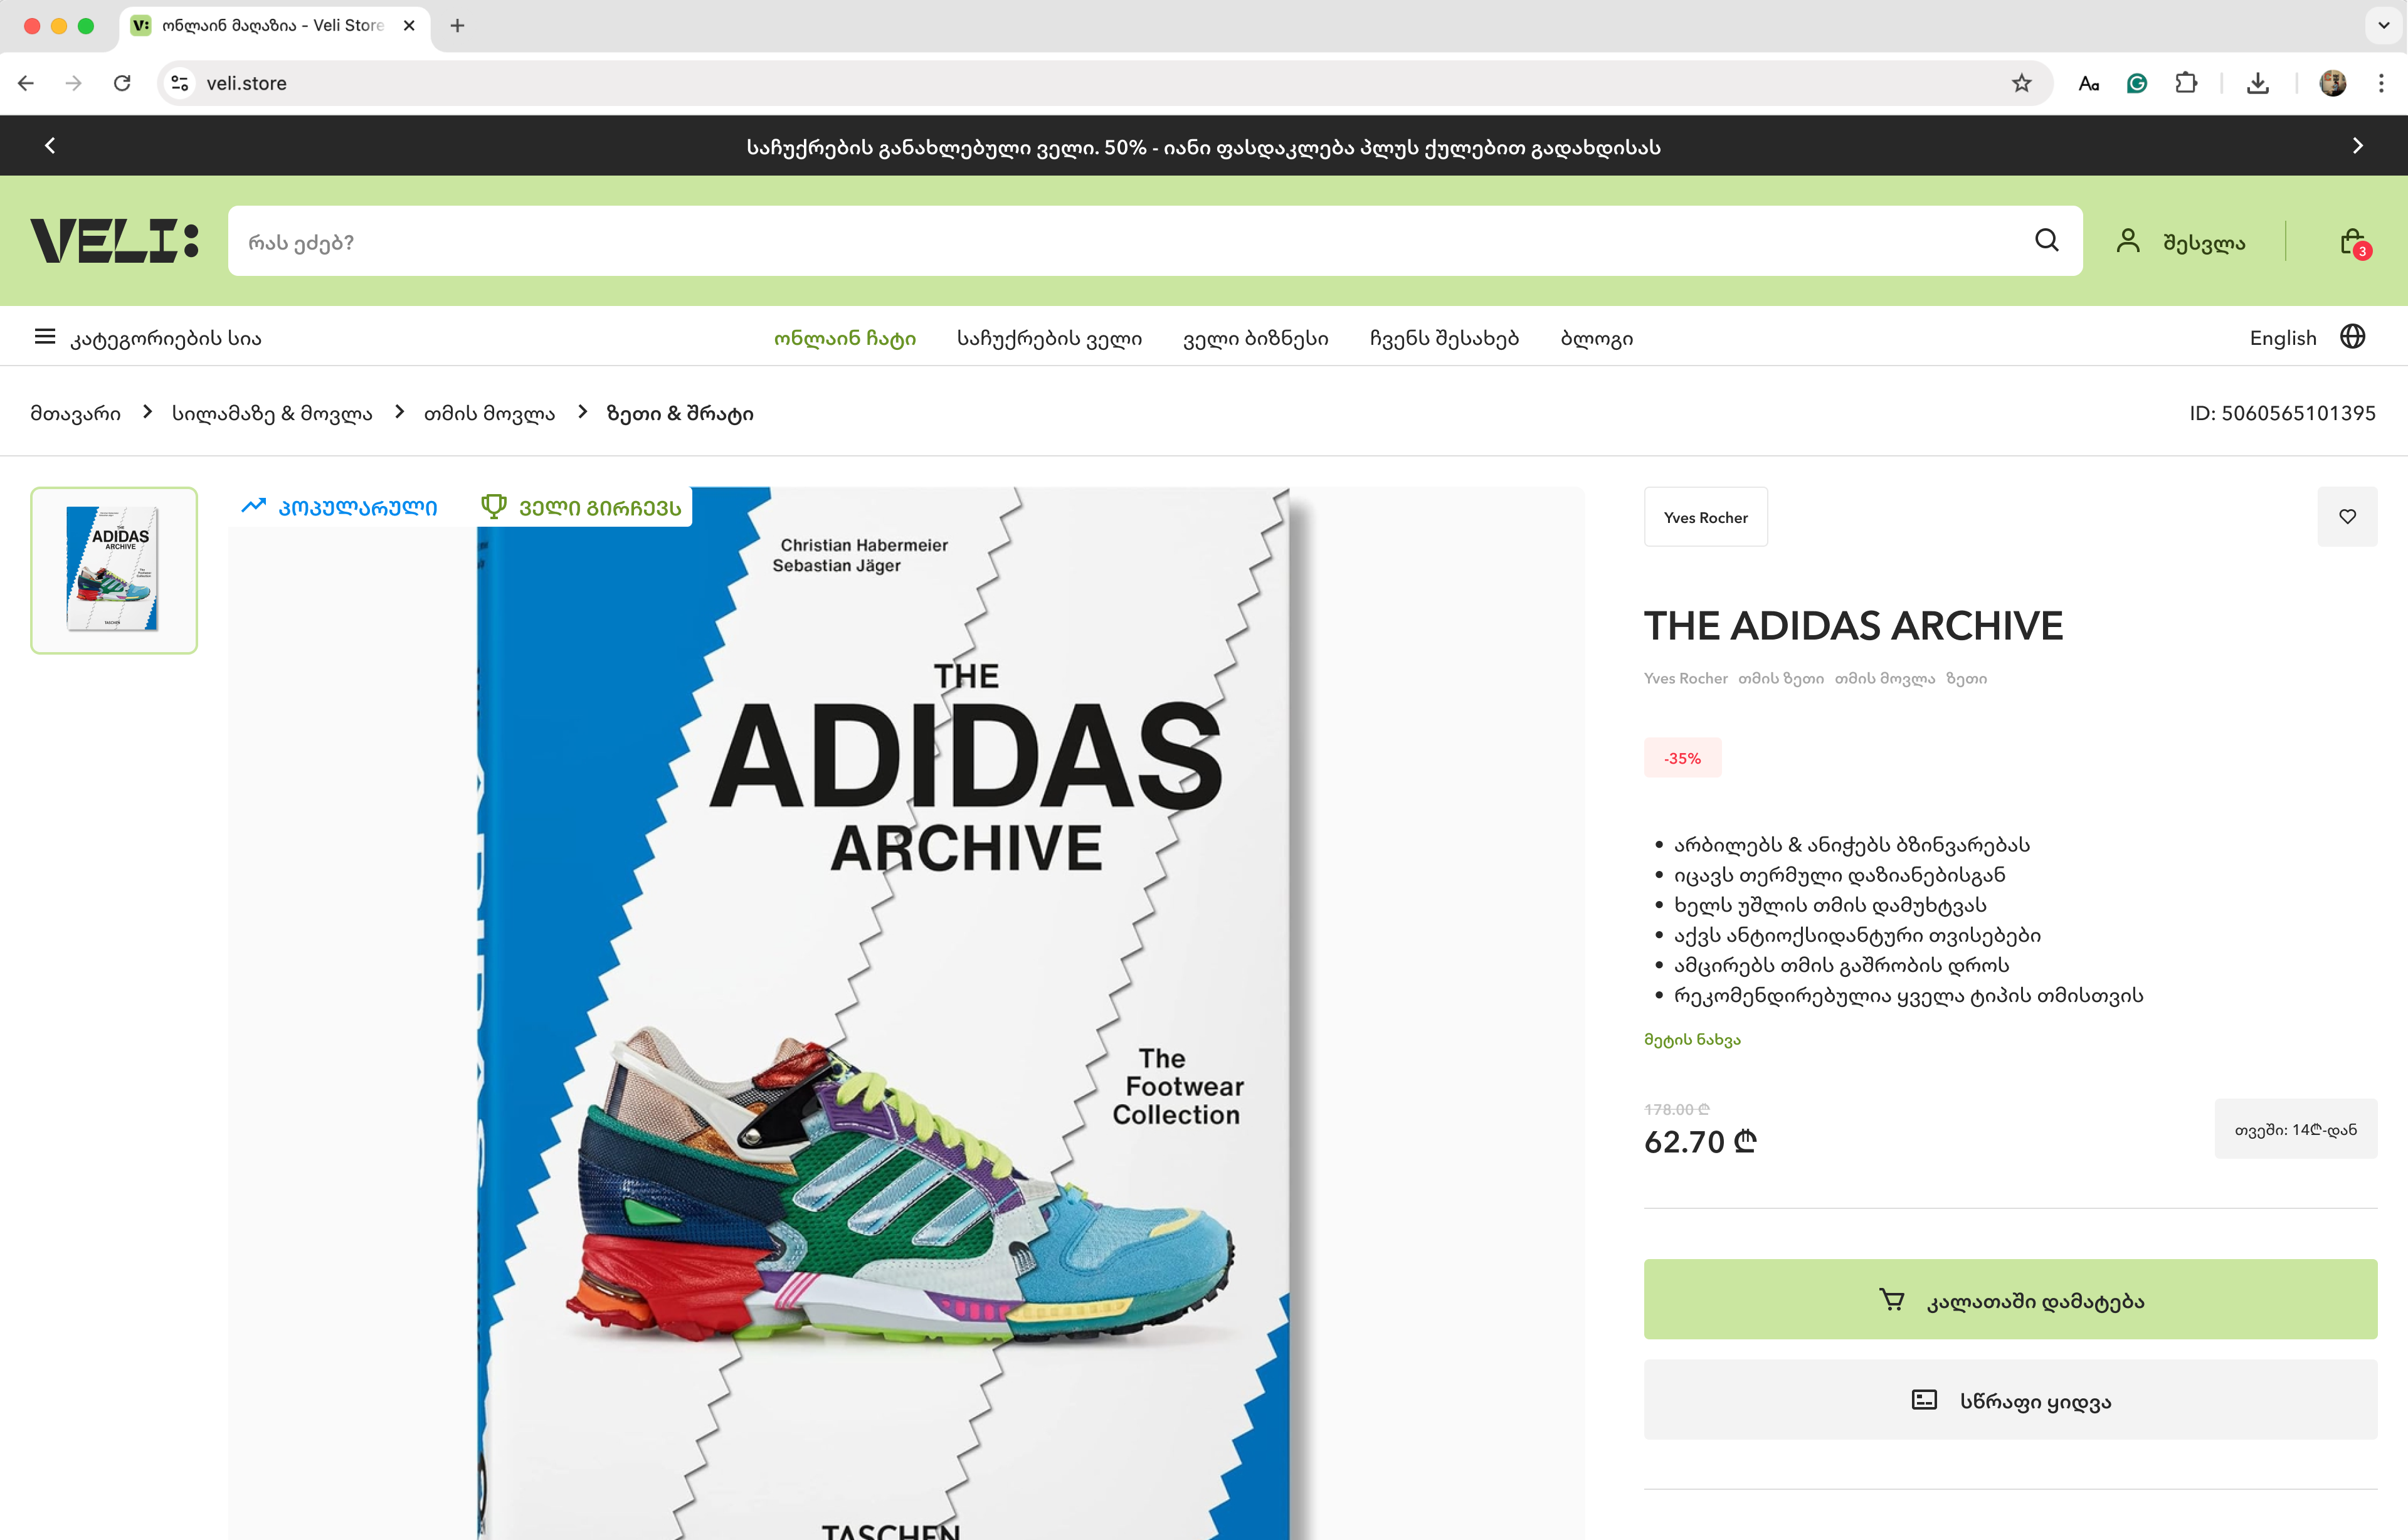Select the Adidas Archive book thumbnail
Viewport: 2408px width, 1540px height.
point(114,570)
